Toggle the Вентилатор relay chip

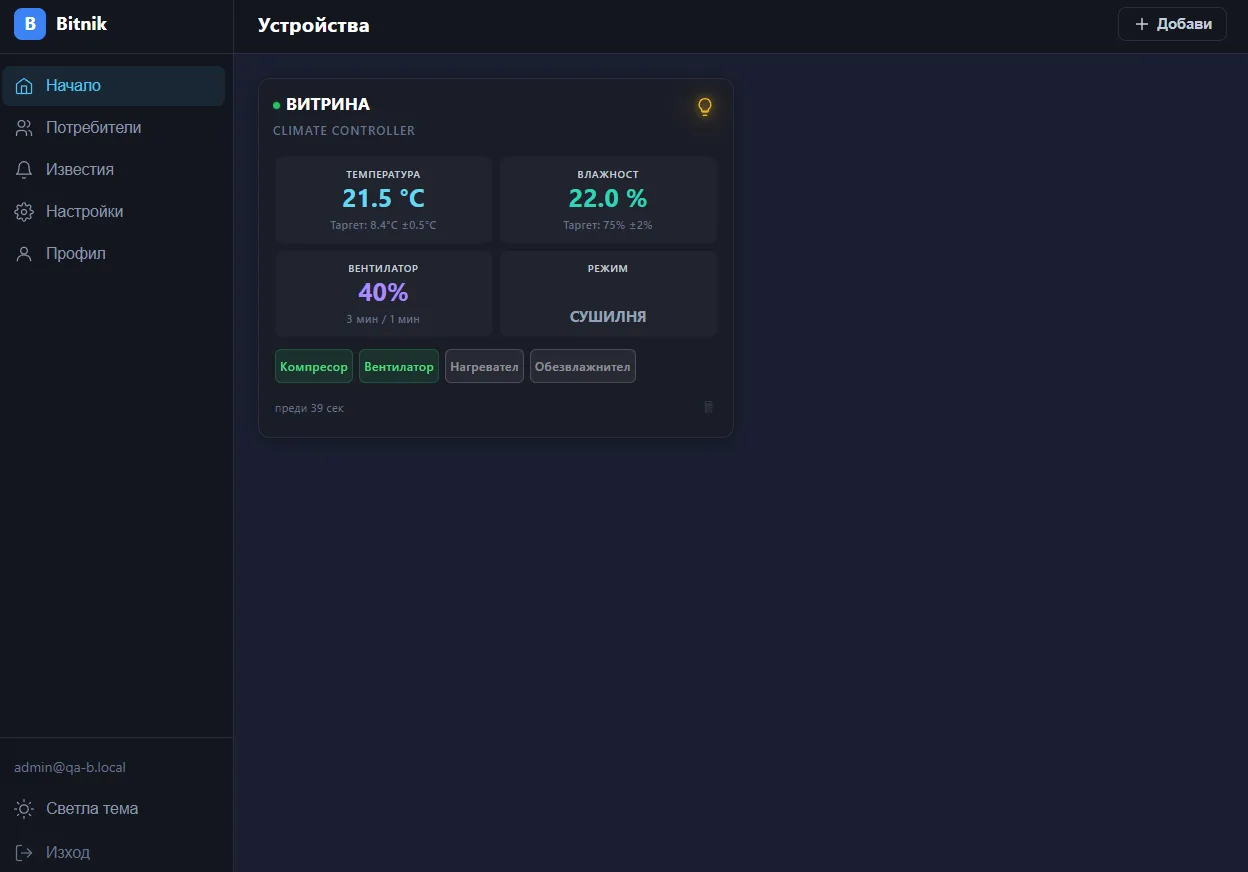[399, 366]
